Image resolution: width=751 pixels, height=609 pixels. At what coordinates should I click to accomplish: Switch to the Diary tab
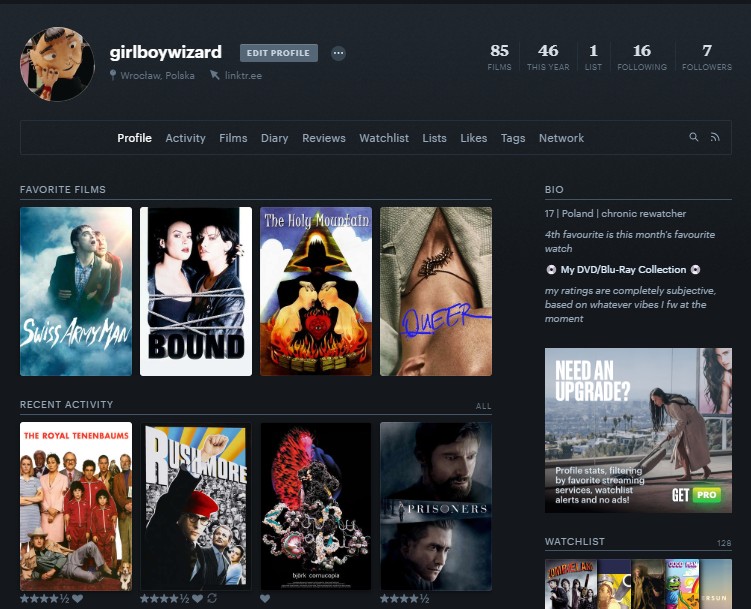coord(274,138)
